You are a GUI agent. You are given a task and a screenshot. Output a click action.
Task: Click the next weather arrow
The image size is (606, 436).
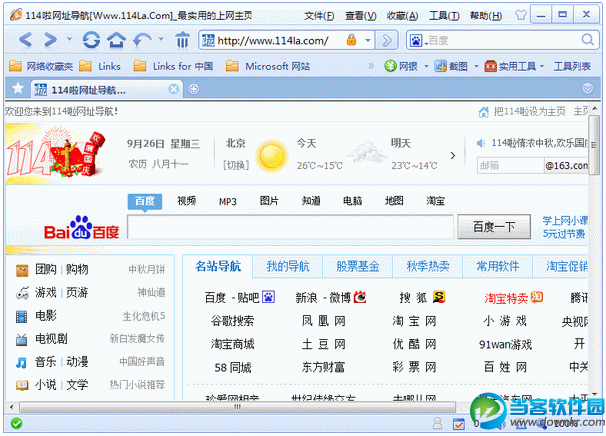click(453, 156)
